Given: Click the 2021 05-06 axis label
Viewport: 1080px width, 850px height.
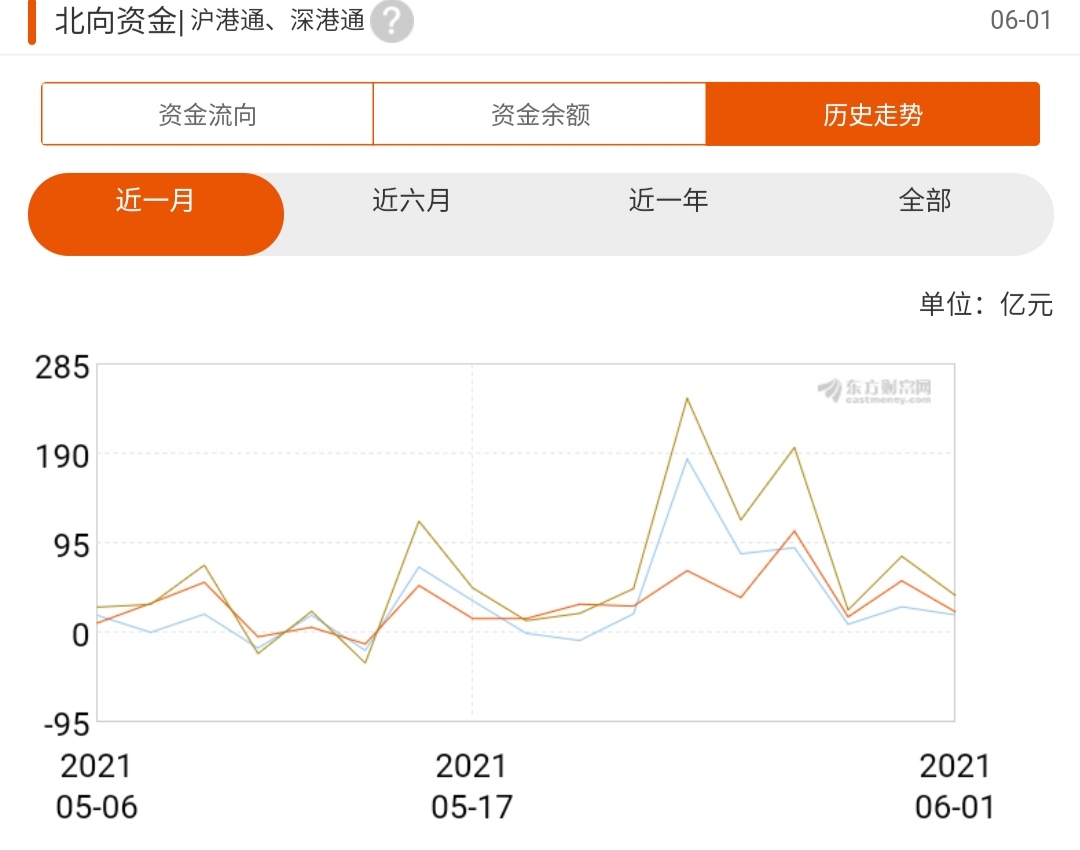Looking at the screenshot, I should (x=97, y=785).
